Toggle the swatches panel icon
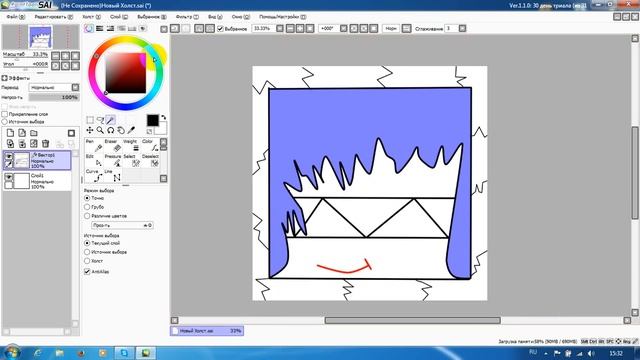 coord(132,29)
